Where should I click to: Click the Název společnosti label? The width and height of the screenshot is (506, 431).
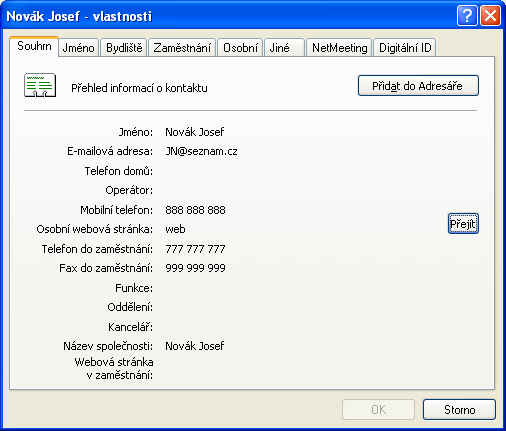coord(108,346)
